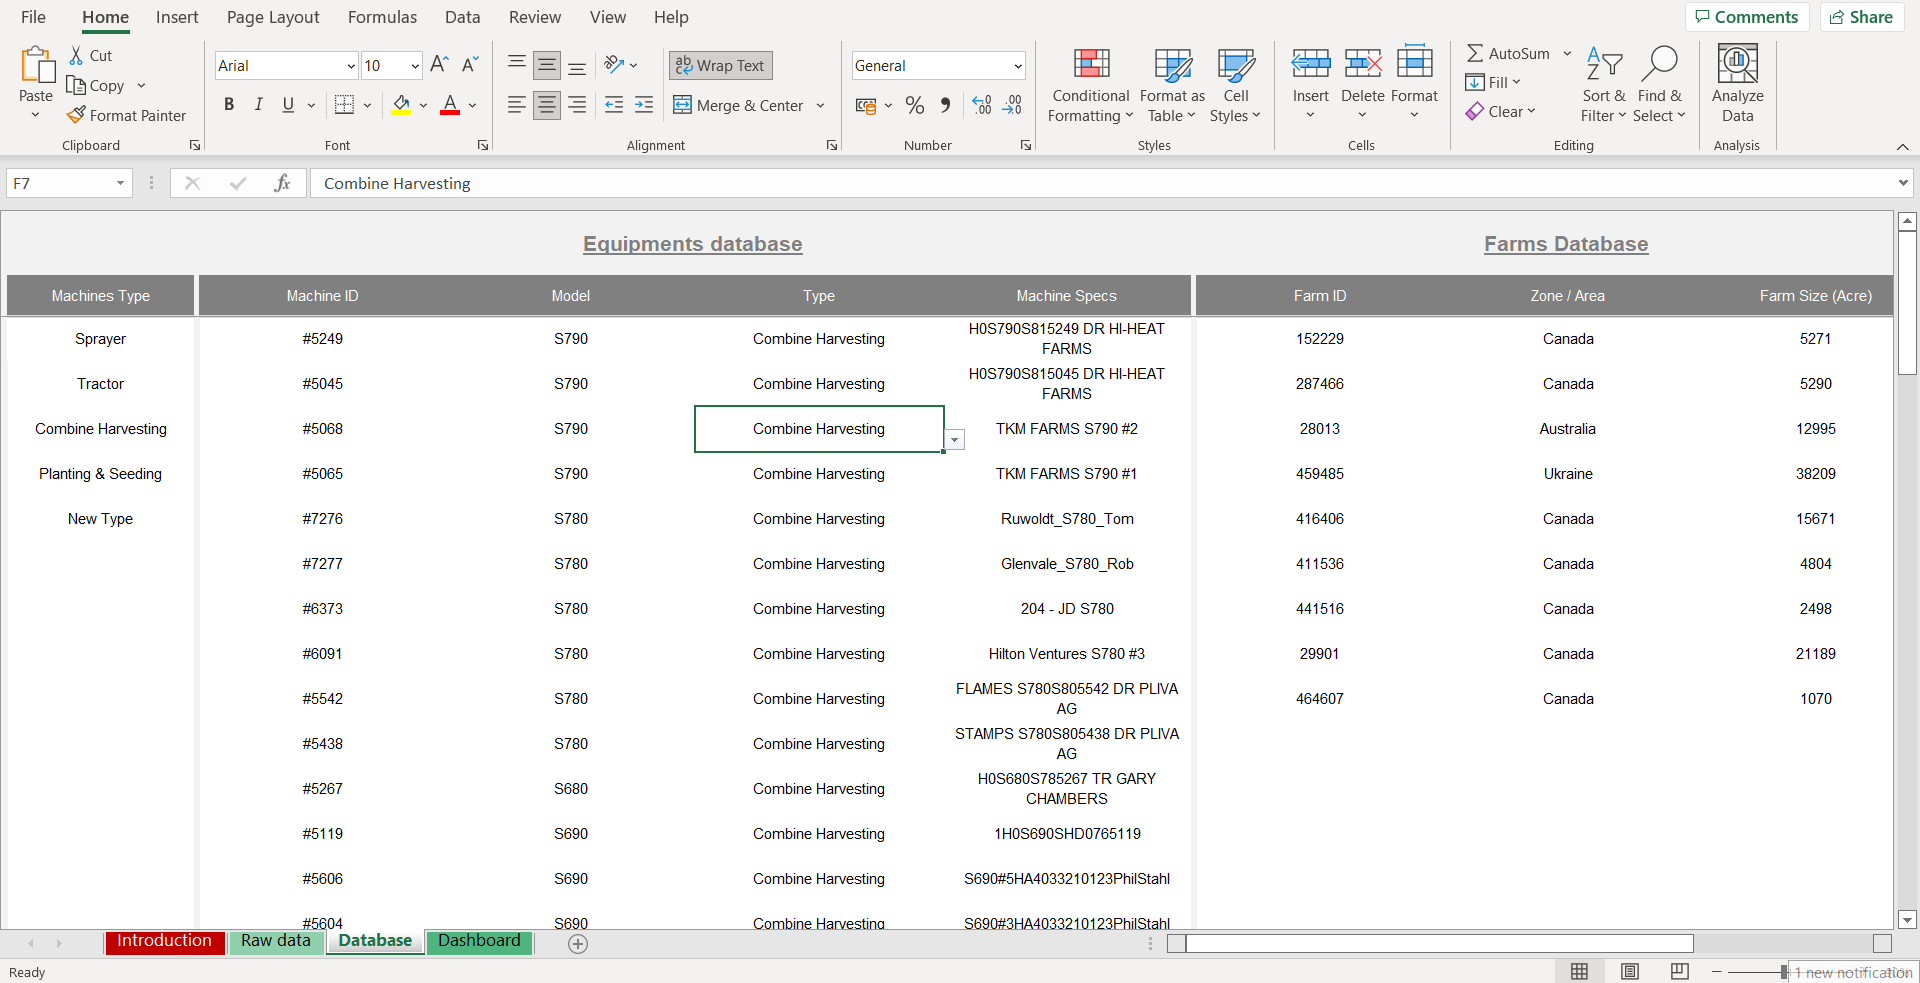Open Conditional Formatting menu

1090,85
